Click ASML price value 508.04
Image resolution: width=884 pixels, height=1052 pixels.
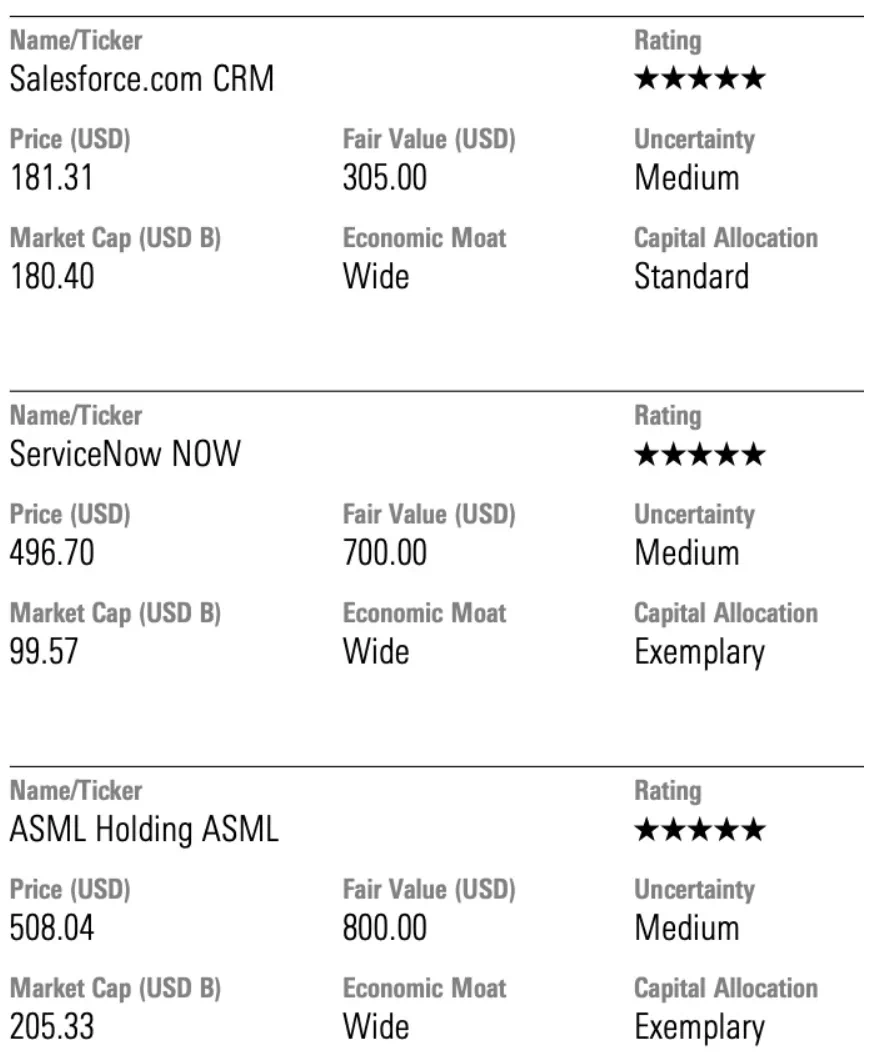point(52,928)
